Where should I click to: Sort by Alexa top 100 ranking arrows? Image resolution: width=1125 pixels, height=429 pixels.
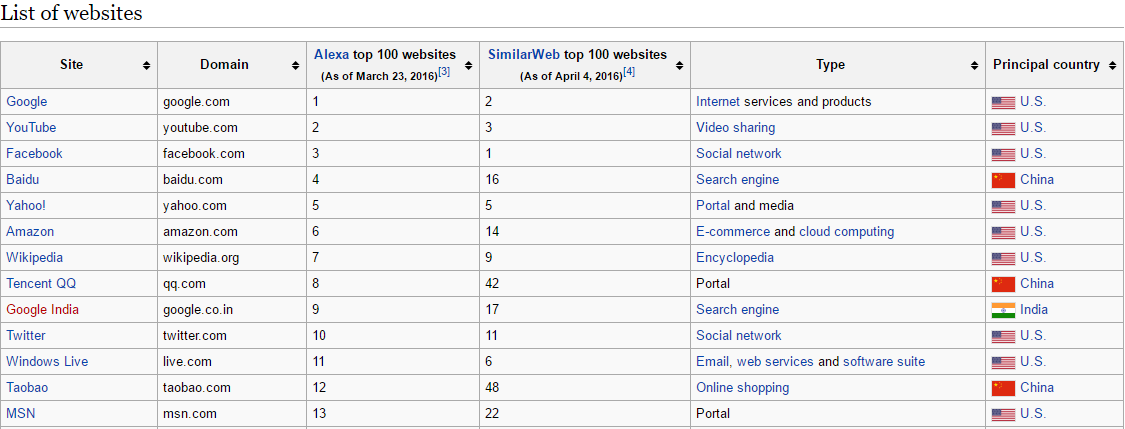tap(469, 65)
